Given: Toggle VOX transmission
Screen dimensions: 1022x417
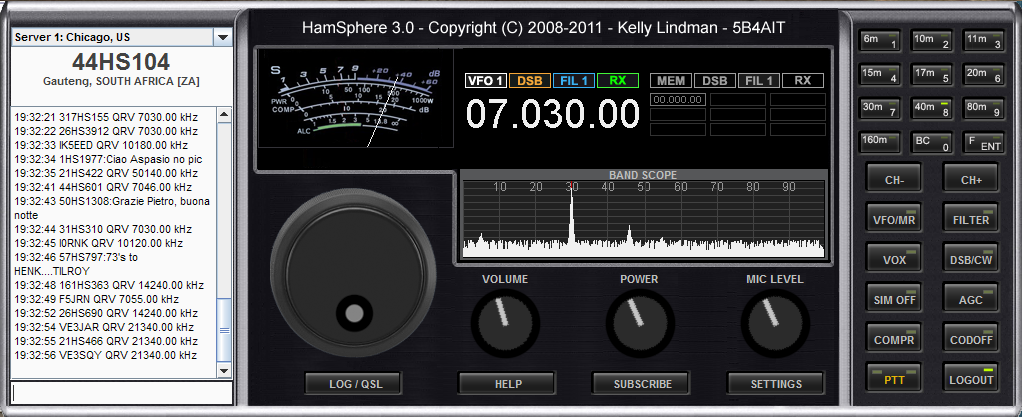Looking at the screenshot, I should point(894,259).
